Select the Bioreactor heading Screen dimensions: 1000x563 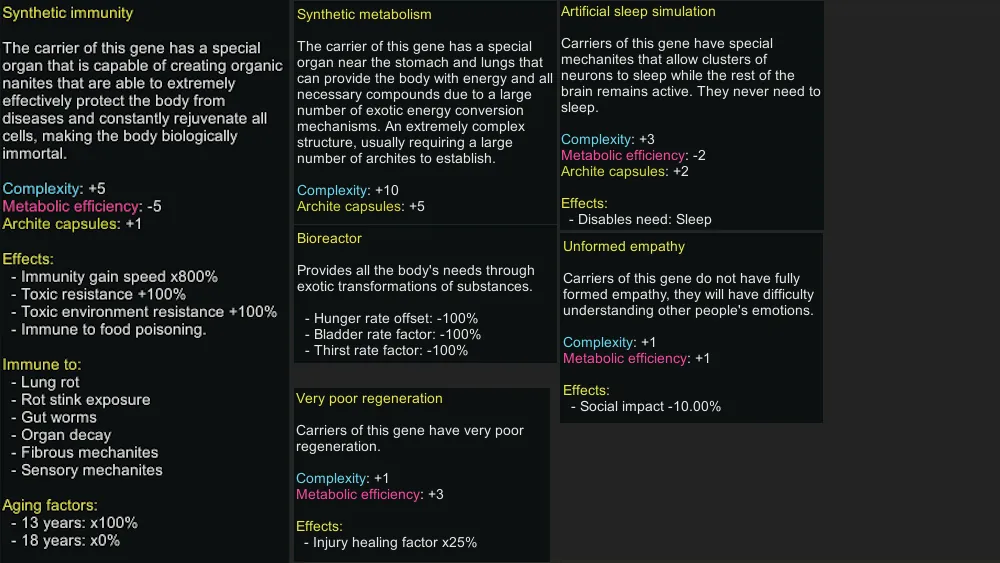point(329,238)
